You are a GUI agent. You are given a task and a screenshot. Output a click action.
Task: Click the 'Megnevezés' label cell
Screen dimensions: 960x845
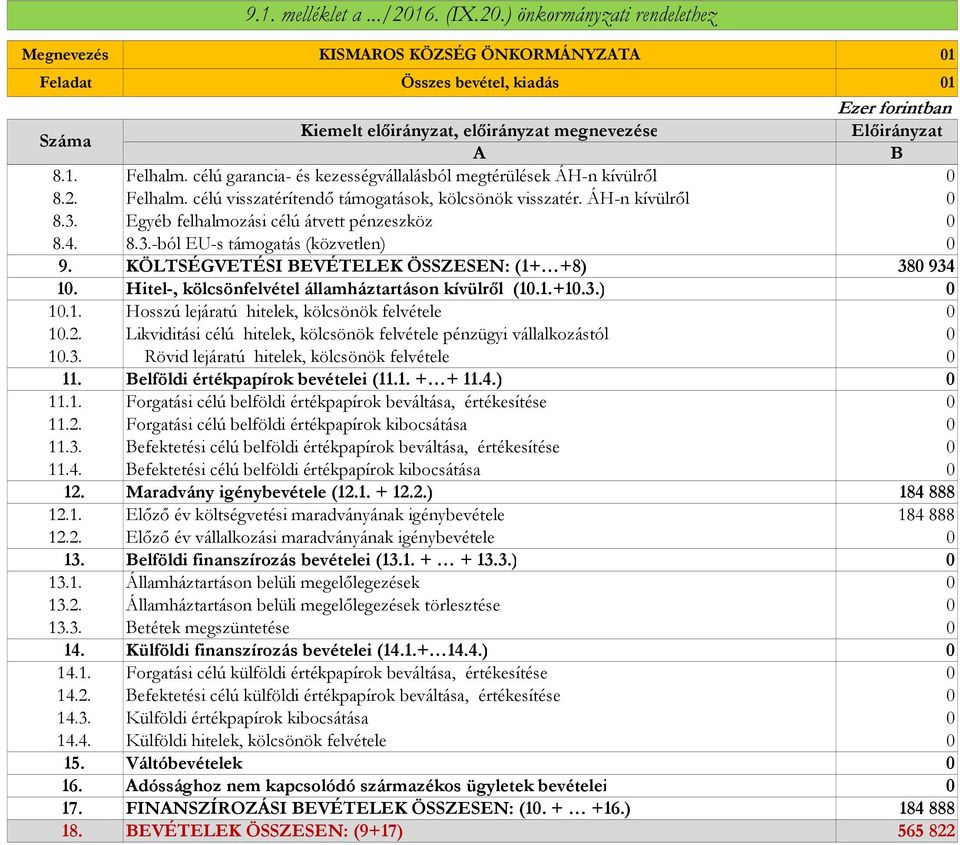point(65,54)
